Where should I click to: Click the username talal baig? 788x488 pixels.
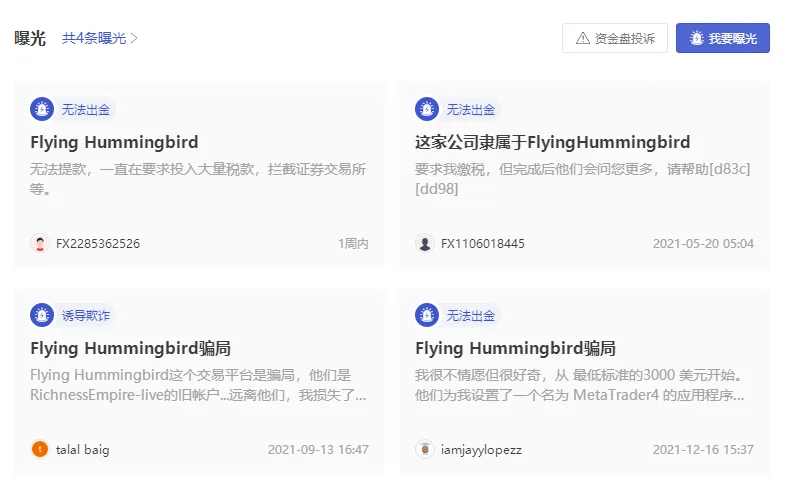tap(83, 449)
